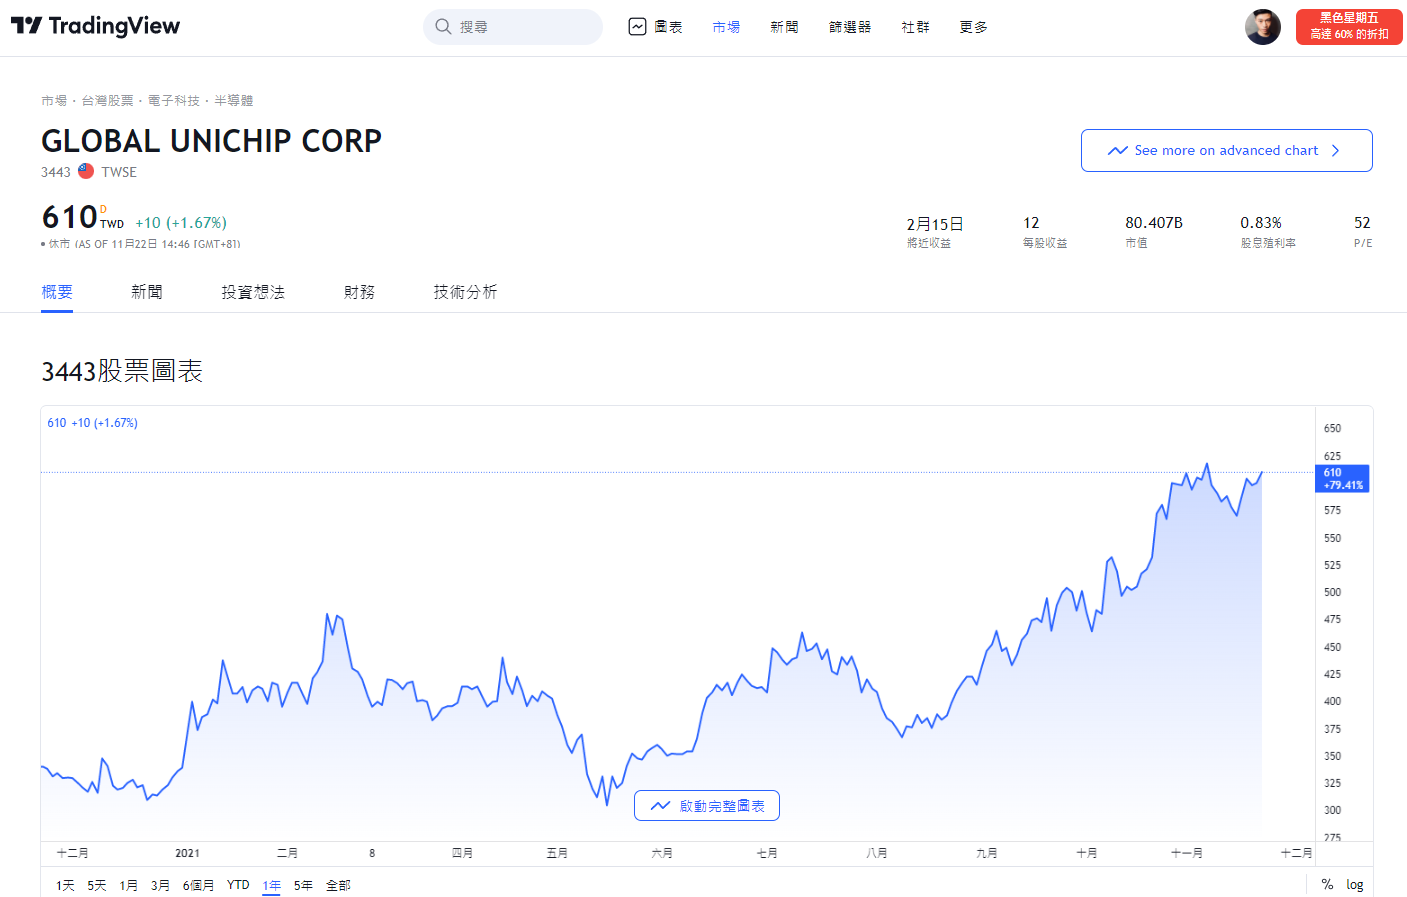Open the user profile avatar
This screenshot has height=897, width=1407.
point(1263,27)
